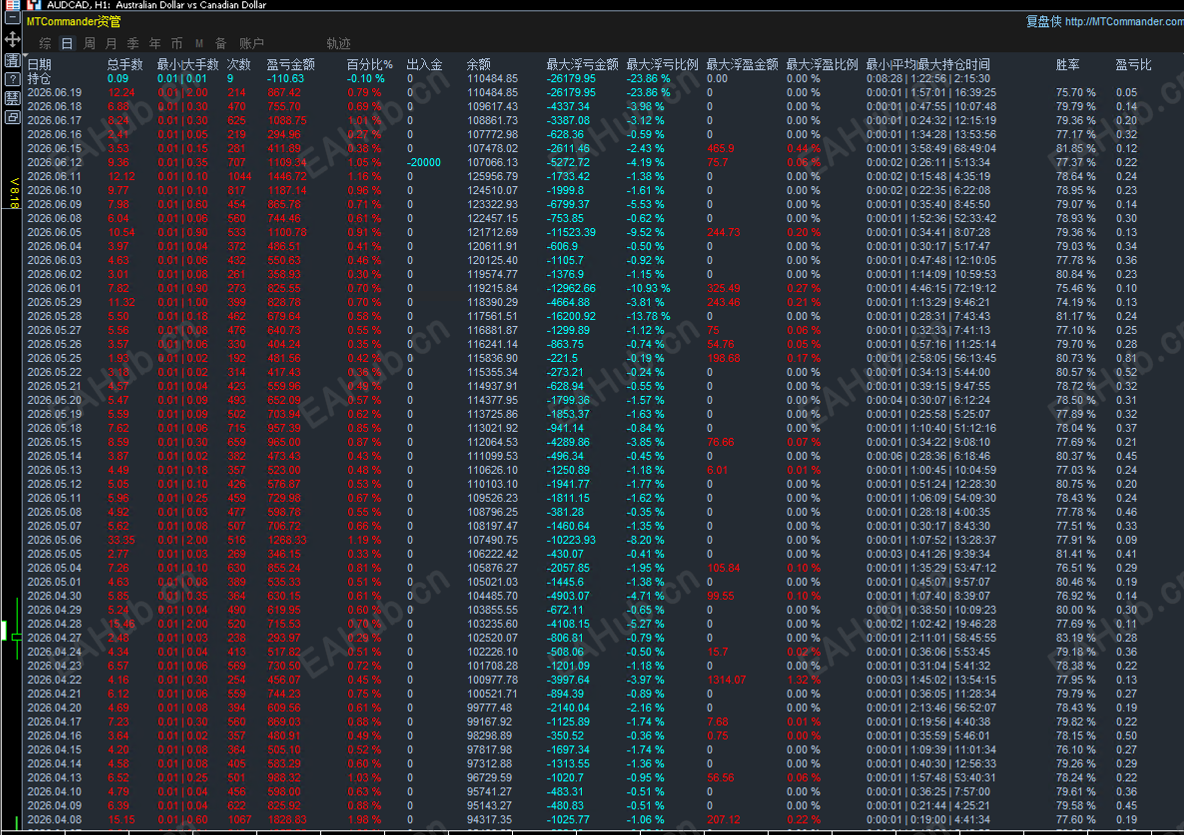The height and width of the screenshot is (835, 1184).
Task: Click the 日期 column header
Action: [x=39, y=65]
